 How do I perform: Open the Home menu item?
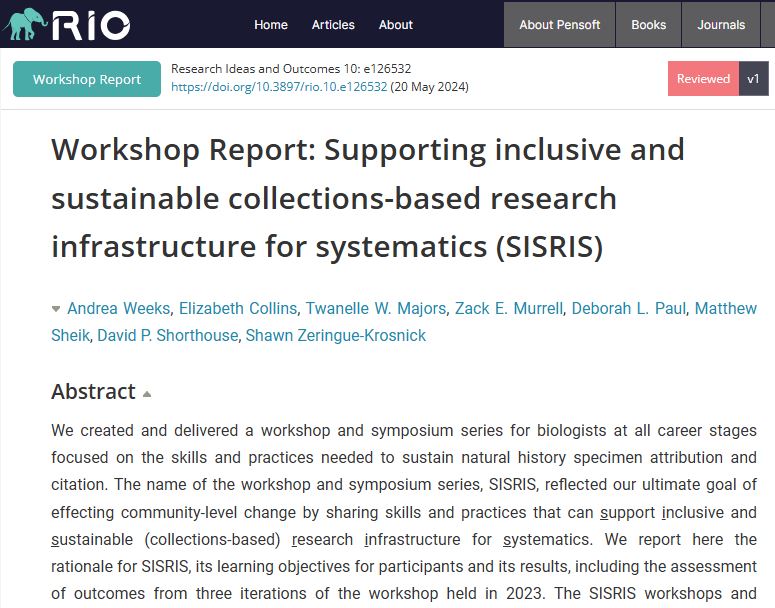click(x=271, y=25)
